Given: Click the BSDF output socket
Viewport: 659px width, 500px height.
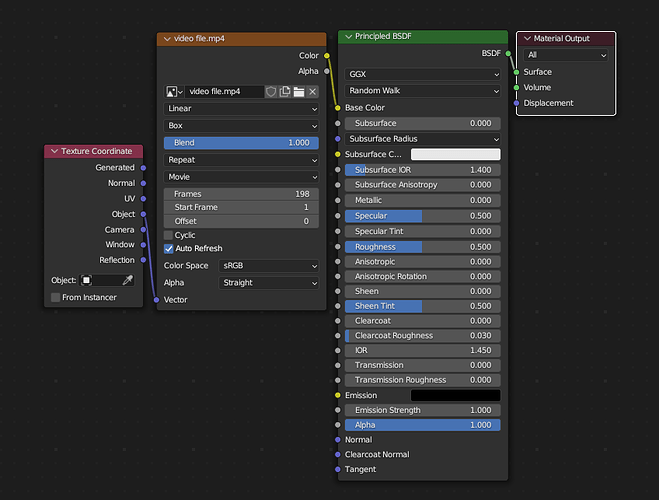Looking at the screenshot, I should (508, 53).
